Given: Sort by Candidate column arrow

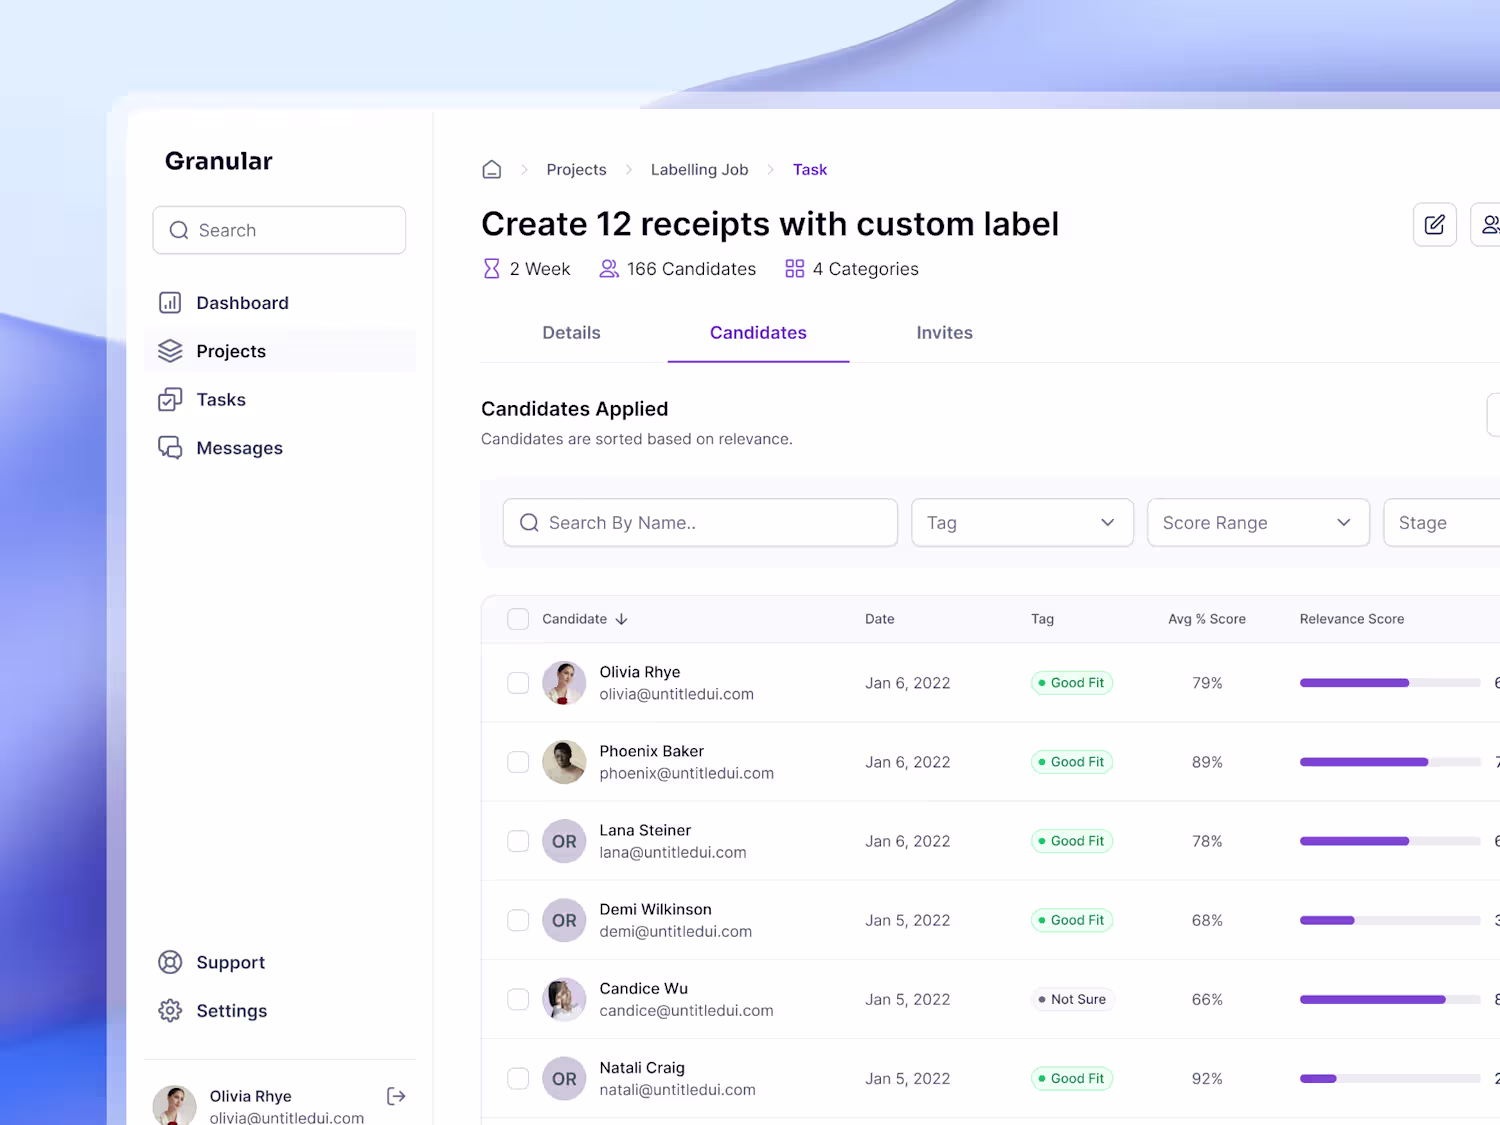Looking at the screenshot, I should [x=621, y=619].
